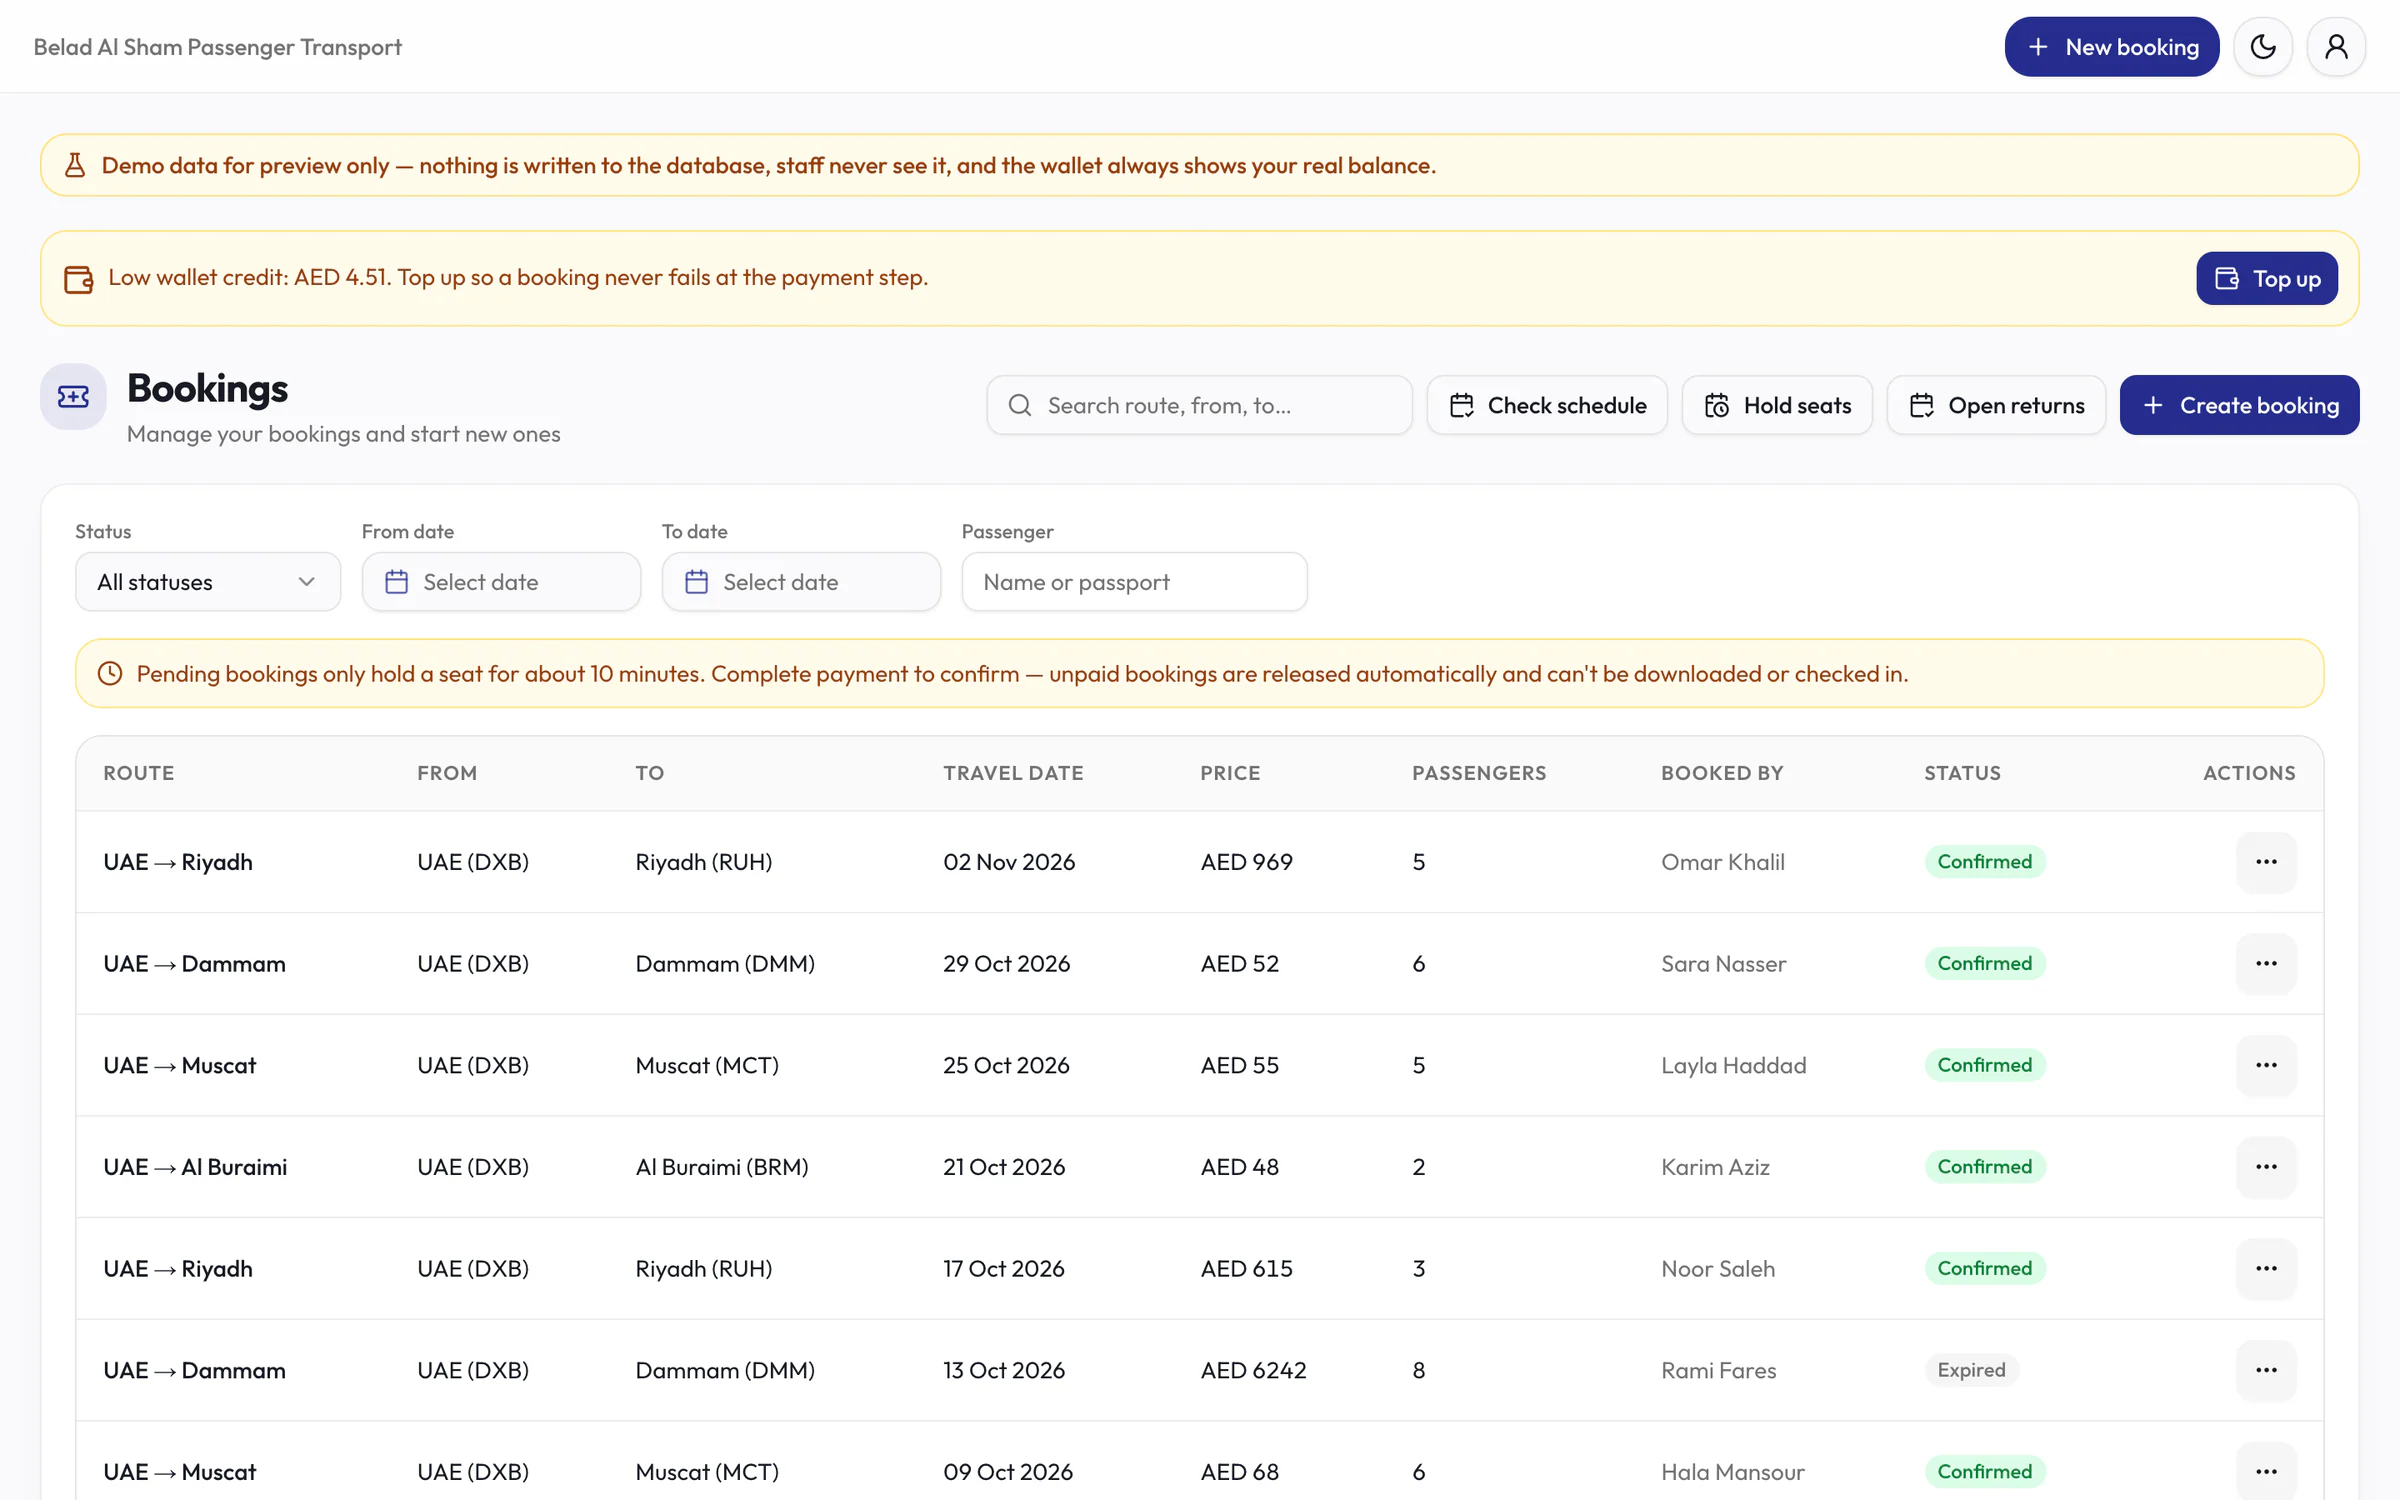Open the From date picker
This screenshot has height=1500, width=2400.
[x=501, y=582]
